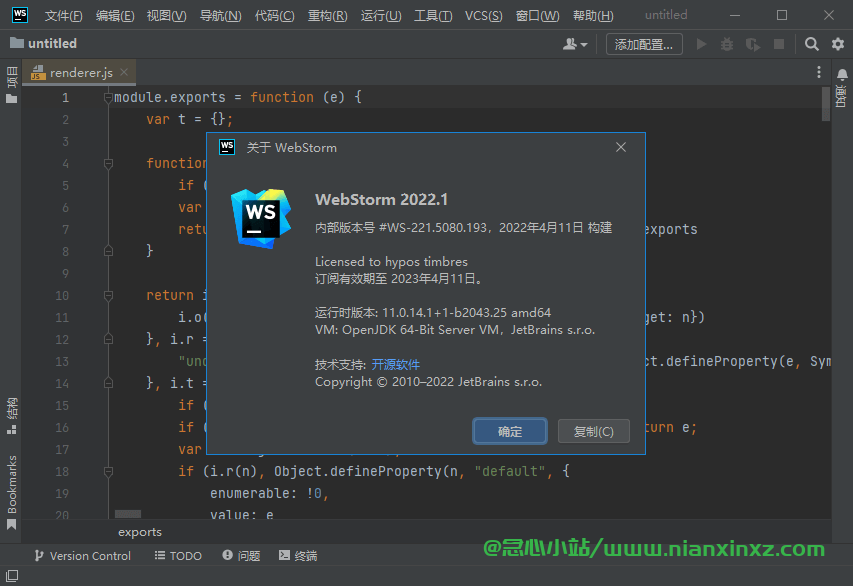Screen dimensions: 853x586
Task: Open the Code With Me user dropdown
Action: pos(575,44)
